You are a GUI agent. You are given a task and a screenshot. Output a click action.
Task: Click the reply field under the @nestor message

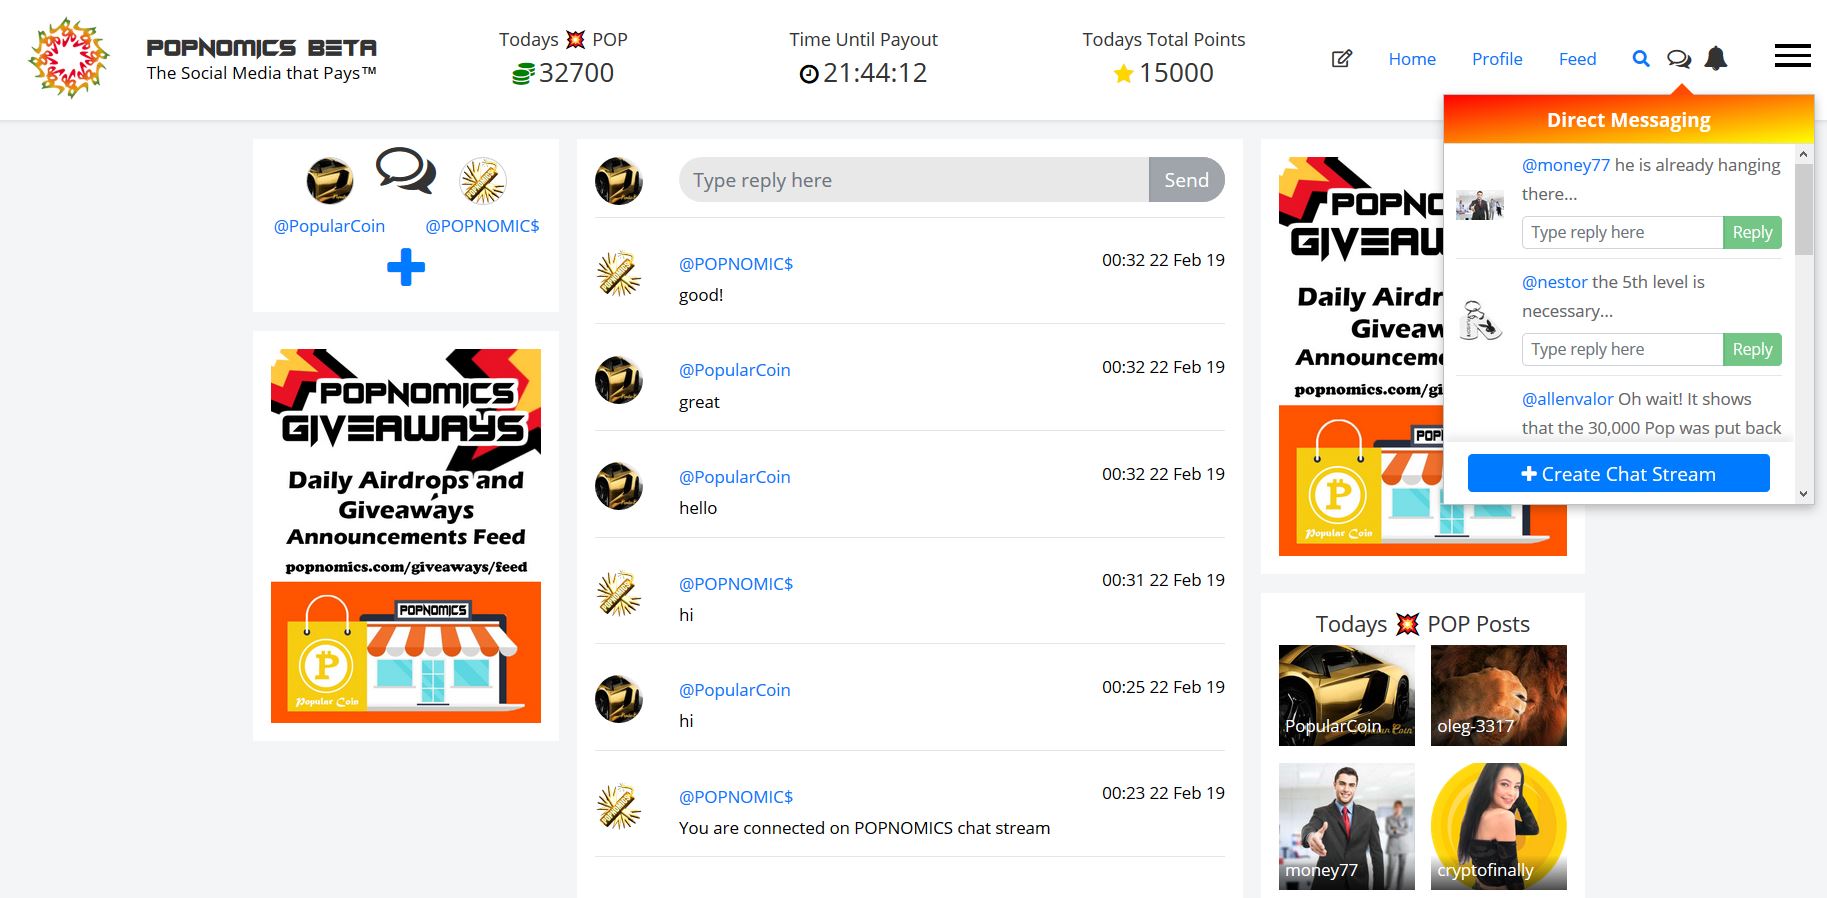(1622, 349)
